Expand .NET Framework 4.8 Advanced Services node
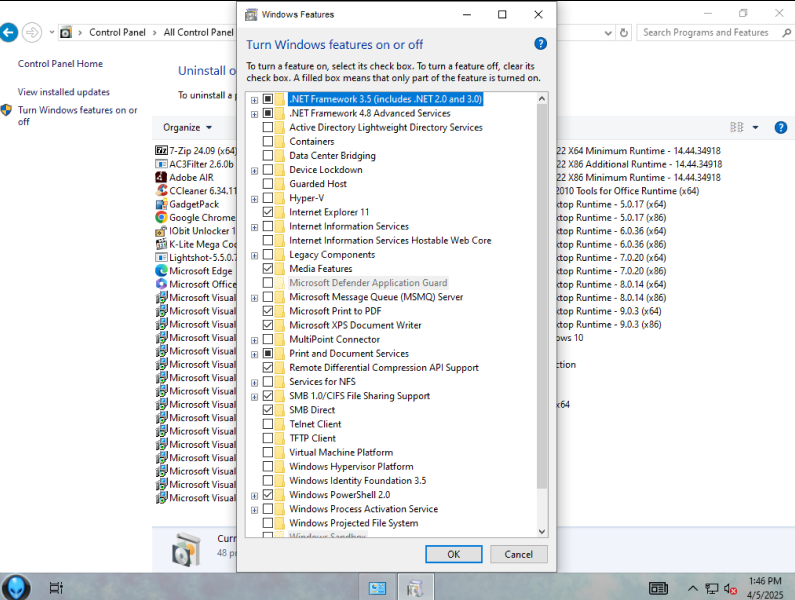Viewport: 795px width, 600px height. (255, 114)
